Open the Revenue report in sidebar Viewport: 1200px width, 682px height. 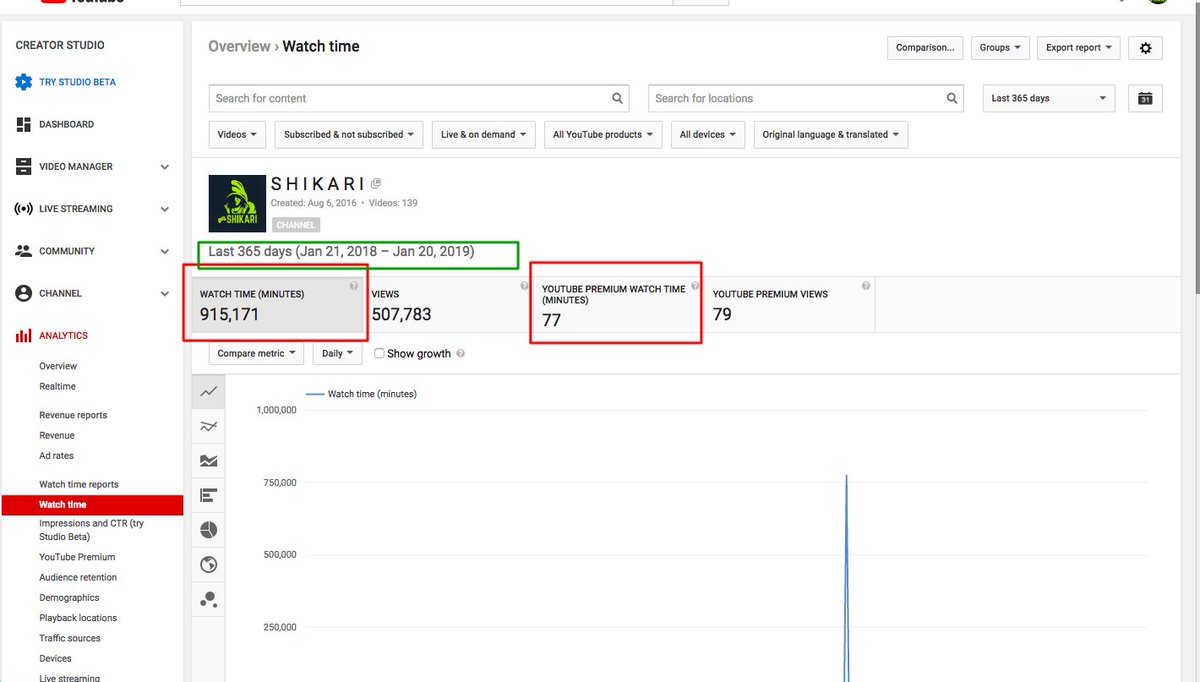point(57,435)
